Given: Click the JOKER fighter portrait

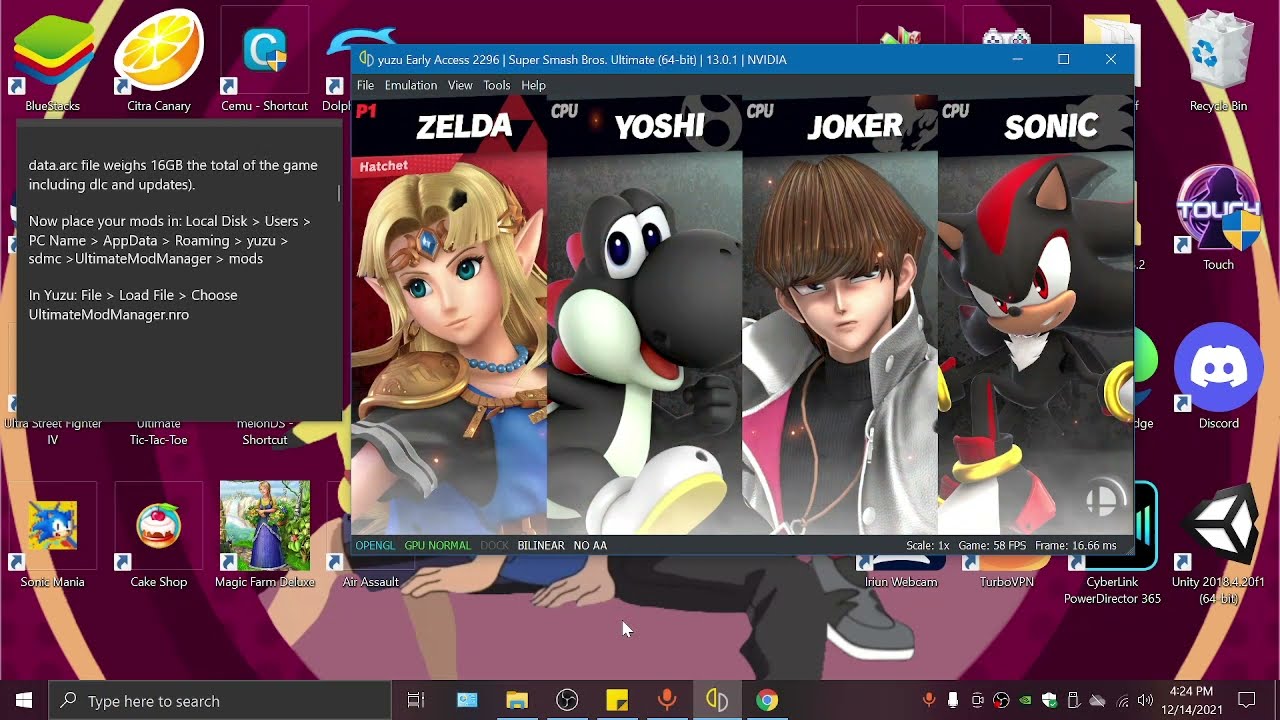Looking at the screenshot, I should pyautogui.click(x=840, y=315).
